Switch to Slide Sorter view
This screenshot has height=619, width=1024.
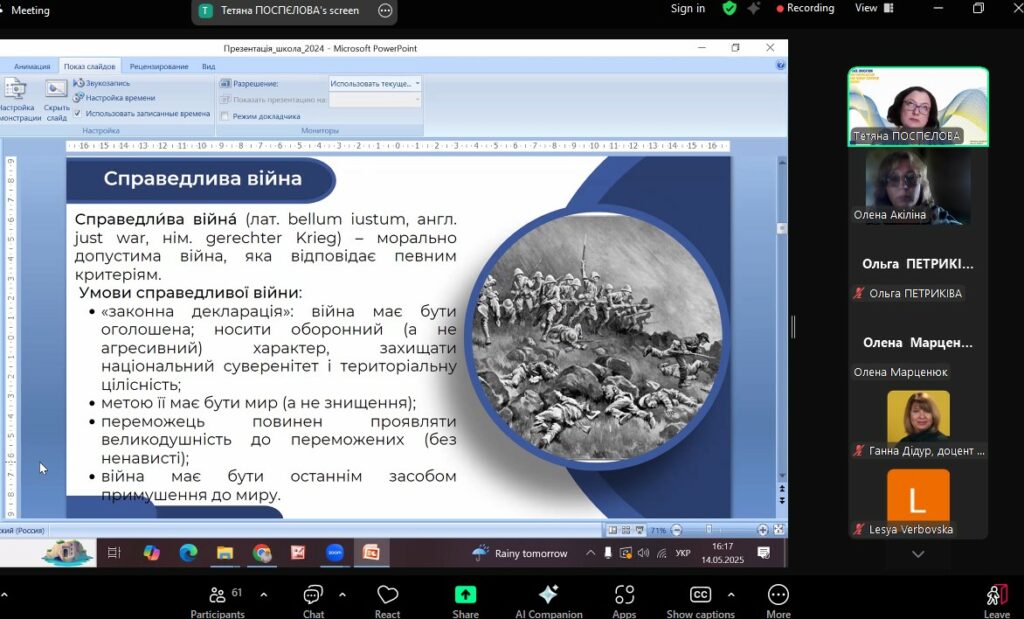click(626, 530)
